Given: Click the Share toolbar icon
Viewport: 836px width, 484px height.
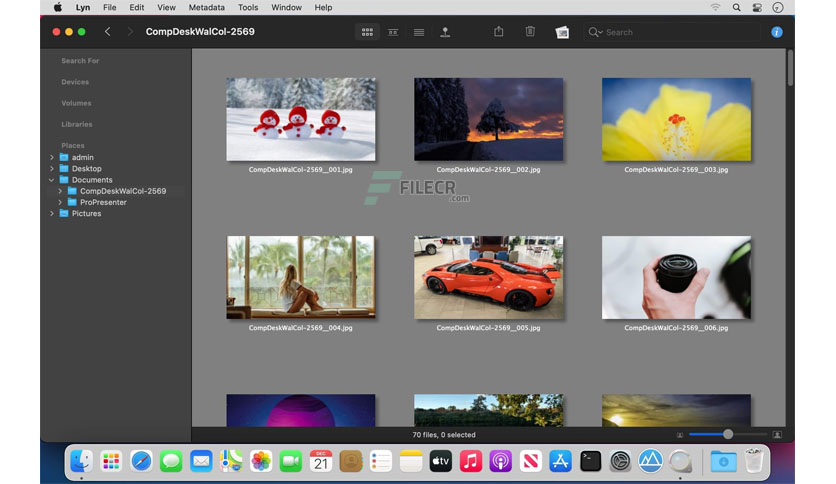Looking at the screenshot, I should click(499, 31).
